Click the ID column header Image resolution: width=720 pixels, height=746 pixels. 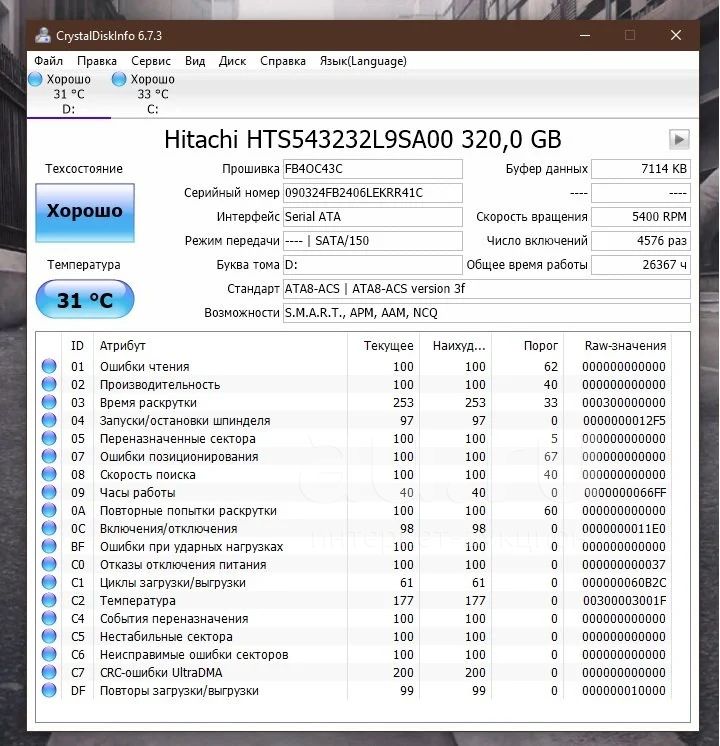tap(78, 345)
